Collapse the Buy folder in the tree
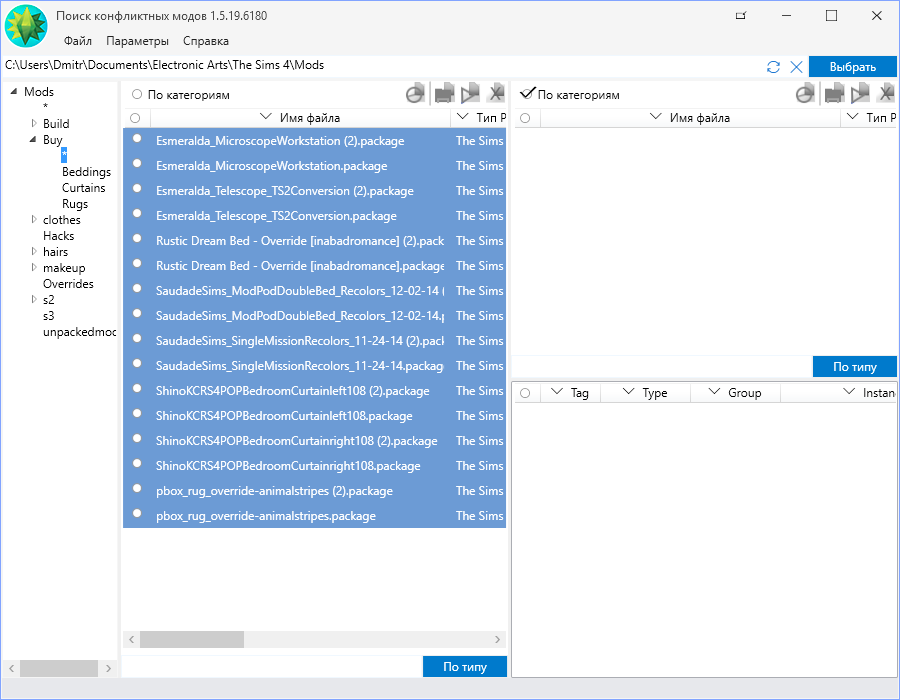 [33, 140]
